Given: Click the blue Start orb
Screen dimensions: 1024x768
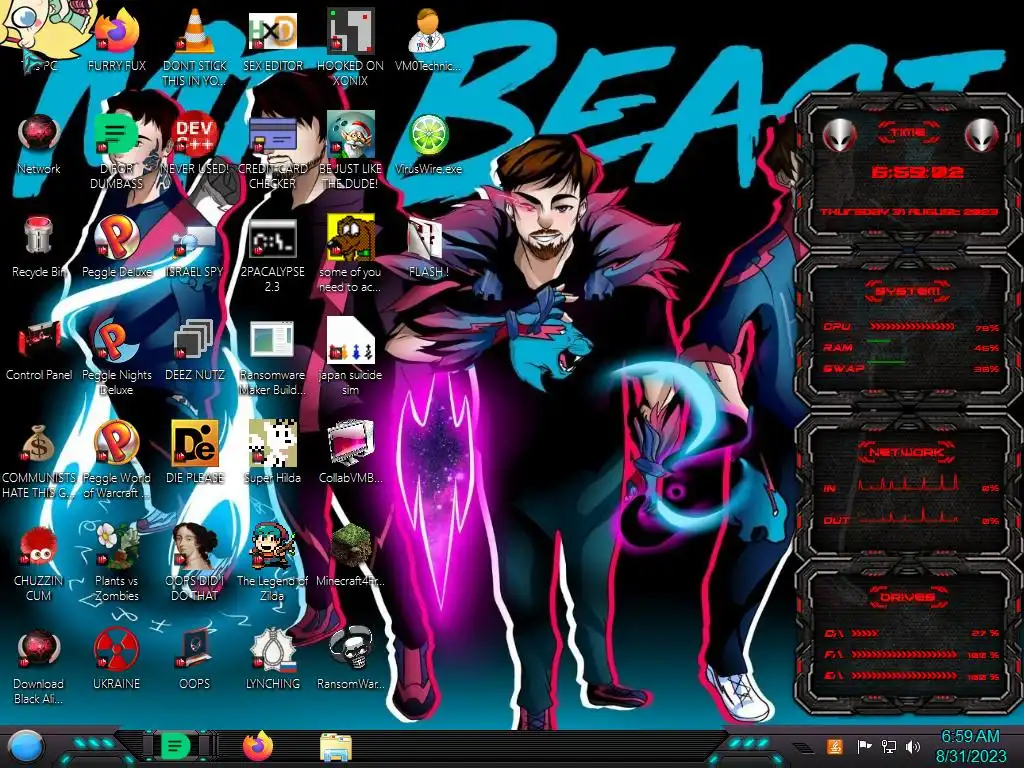Looking at the screenshot, I should [x=25, y=748].
